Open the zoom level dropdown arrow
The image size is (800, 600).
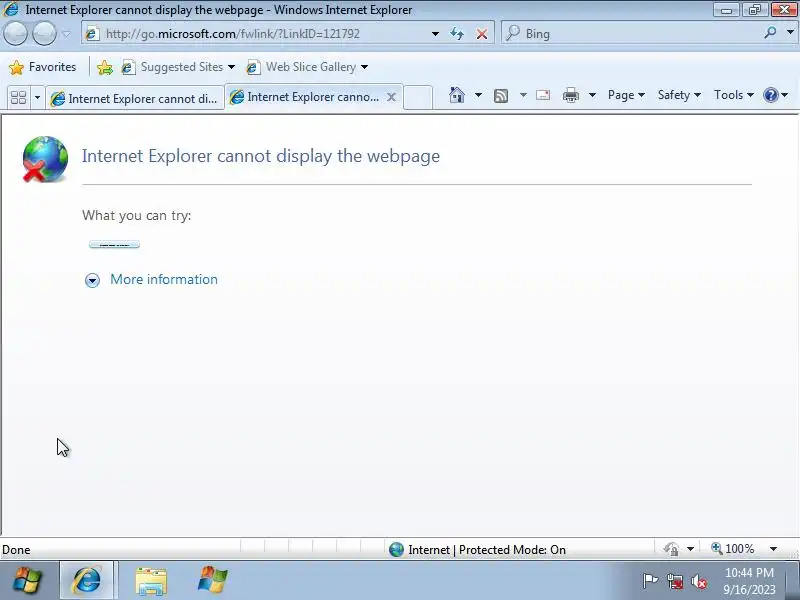click(x=773, y=549)
